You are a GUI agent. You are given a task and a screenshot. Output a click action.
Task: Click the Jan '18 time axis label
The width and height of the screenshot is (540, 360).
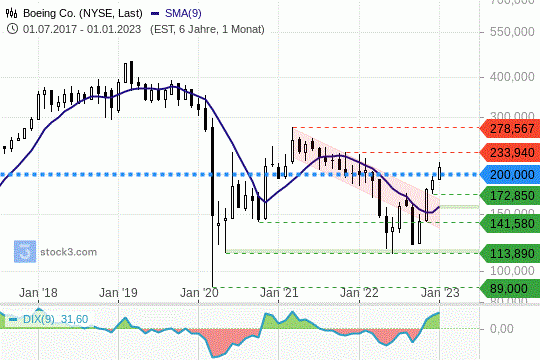coord(38,293)
